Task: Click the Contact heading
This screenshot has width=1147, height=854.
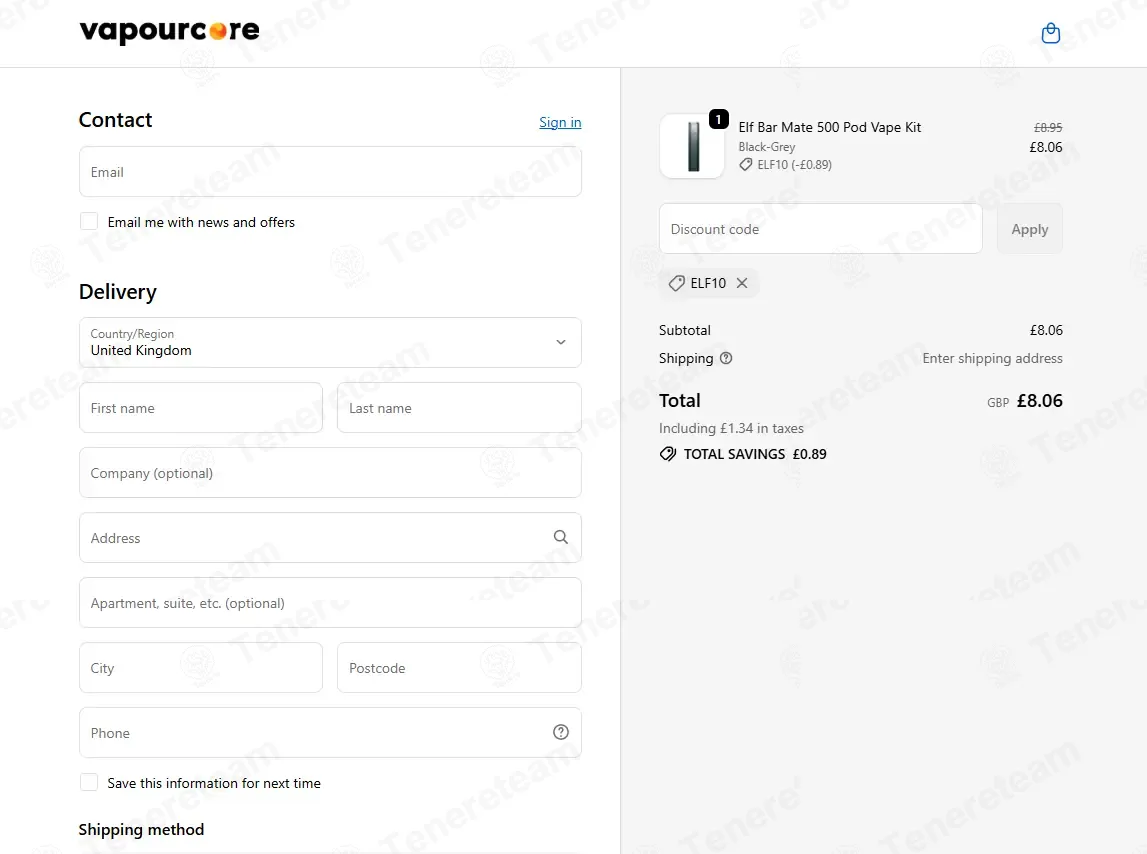Action: 116,120
